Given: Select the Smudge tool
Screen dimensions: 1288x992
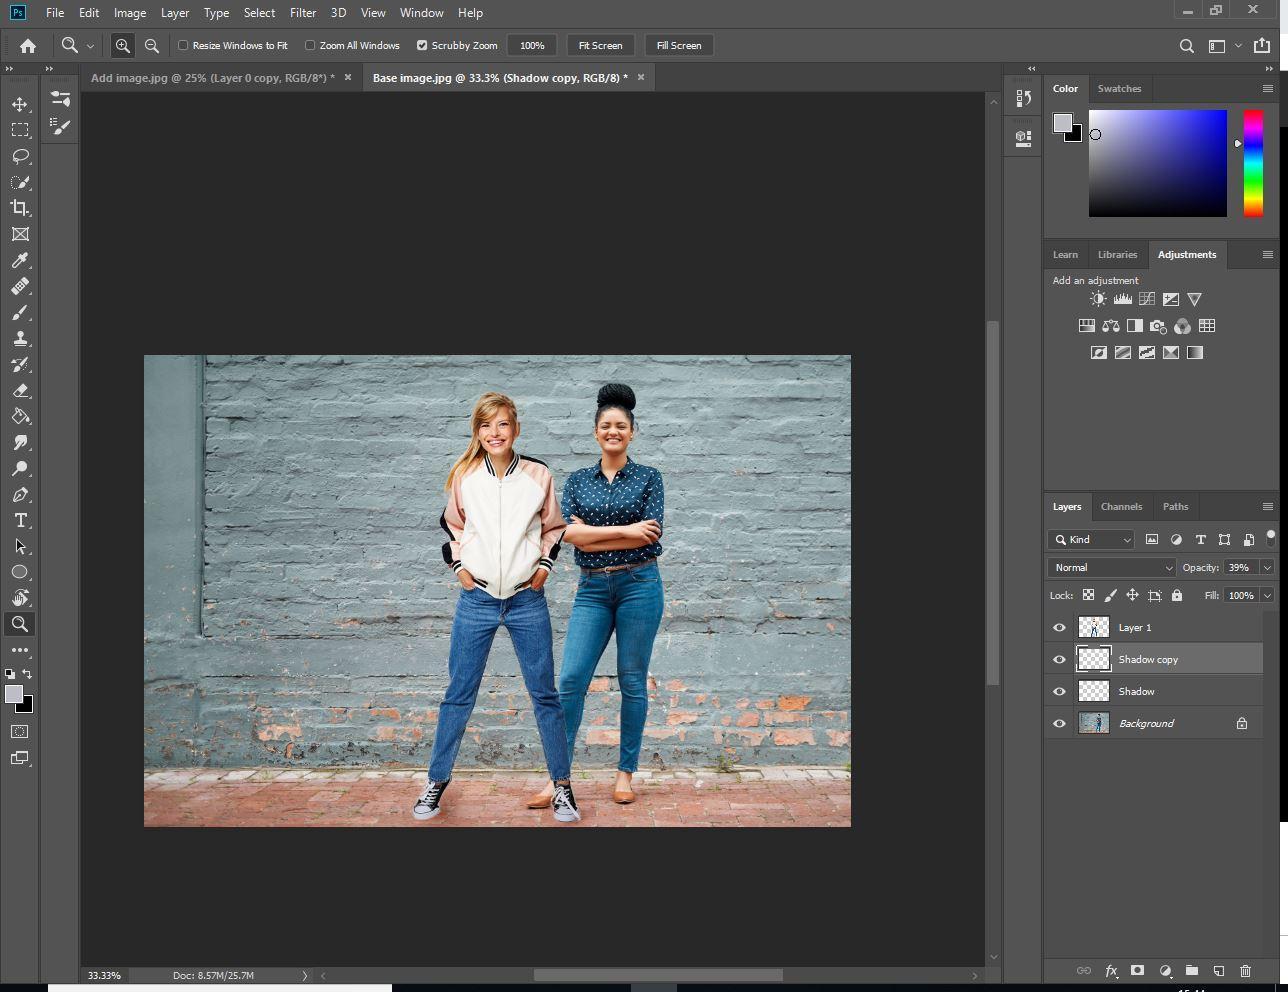Looking at the screenshot, I should pos(20,442).
